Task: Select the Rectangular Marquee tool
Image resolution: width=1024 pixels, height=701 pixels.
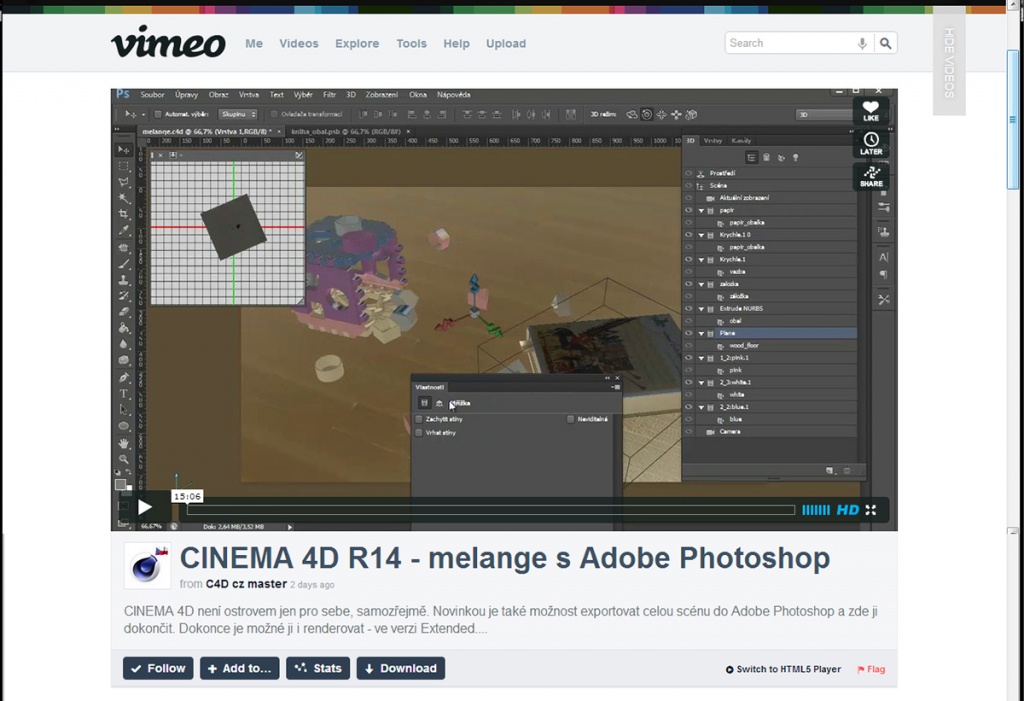Action: coord(123,166)
